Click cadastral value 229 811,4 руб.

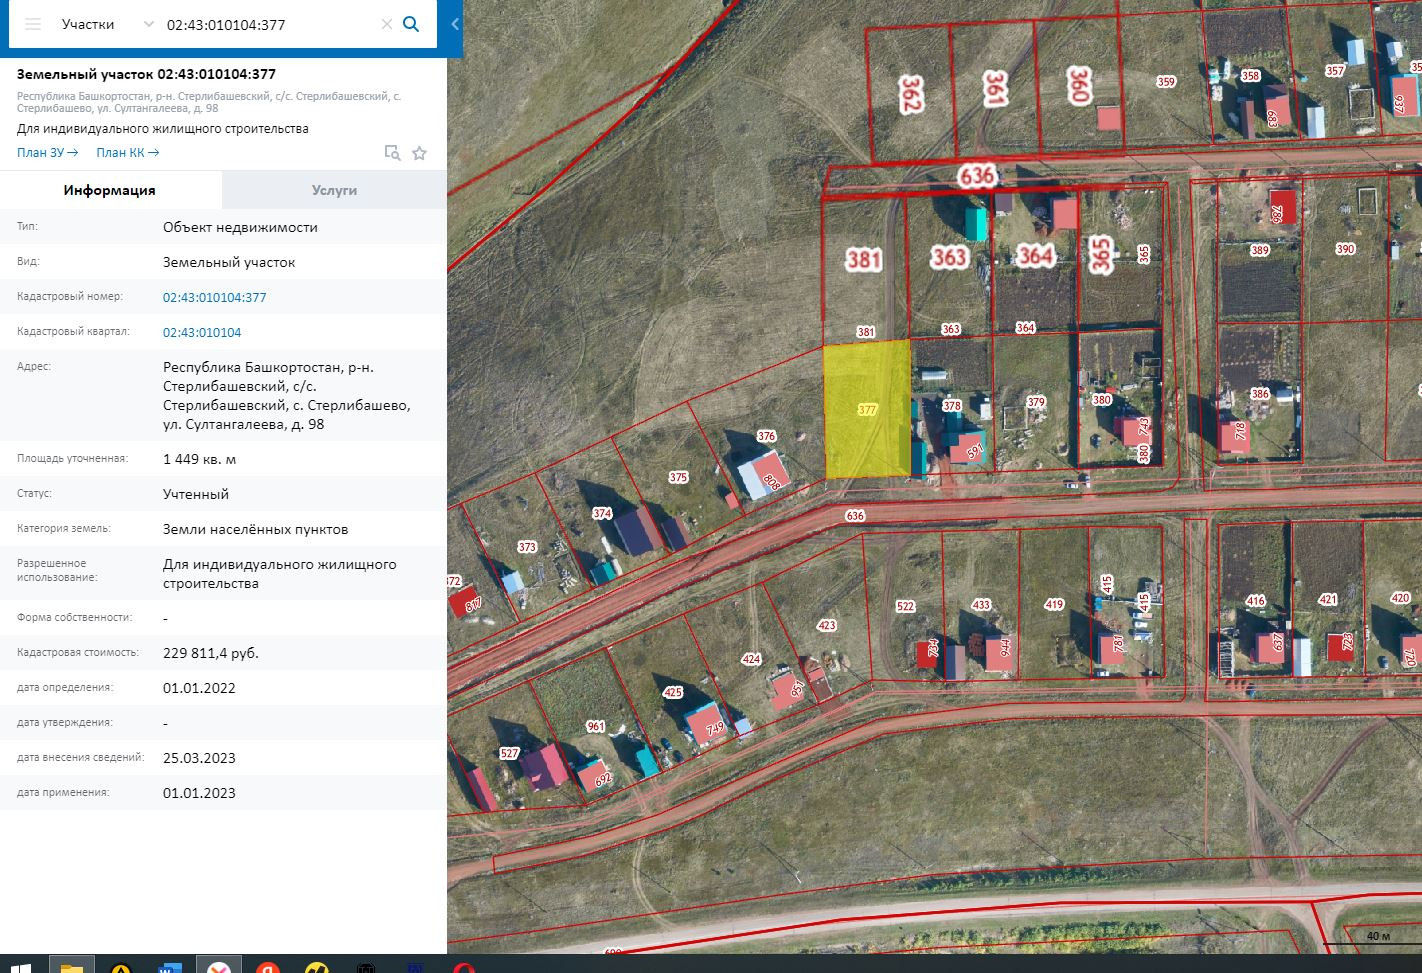(x=211, y=653)
